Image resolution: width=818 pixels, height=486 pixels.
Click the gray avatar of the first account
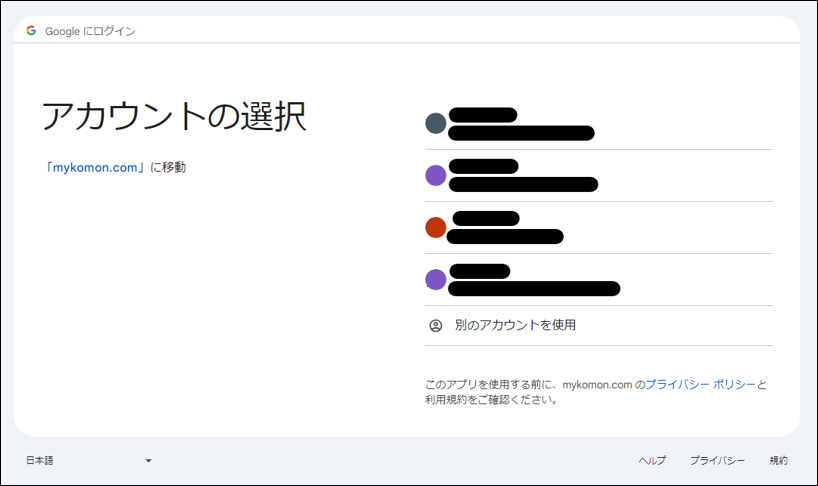click(435, 123)
